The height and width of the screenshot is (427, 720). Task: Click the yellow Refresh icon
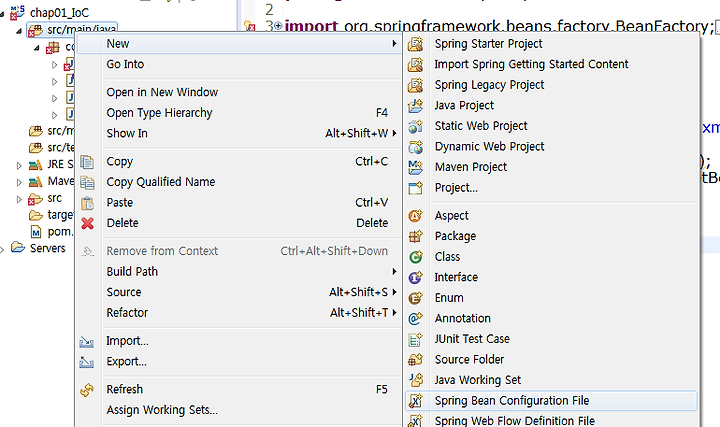[x=87, y=390]
